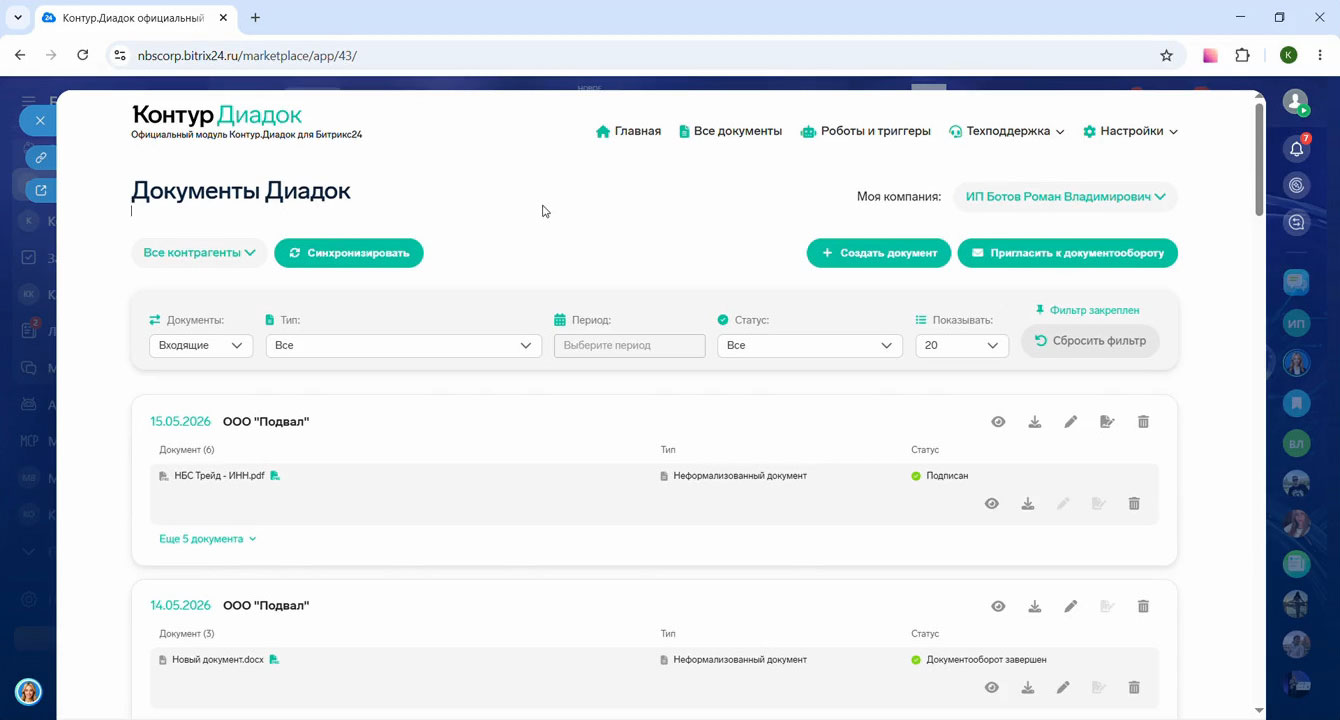This screenshot has height=720, width=1340.
Task: Open the Chrome three-dot menu
Action: (1321, 56)
